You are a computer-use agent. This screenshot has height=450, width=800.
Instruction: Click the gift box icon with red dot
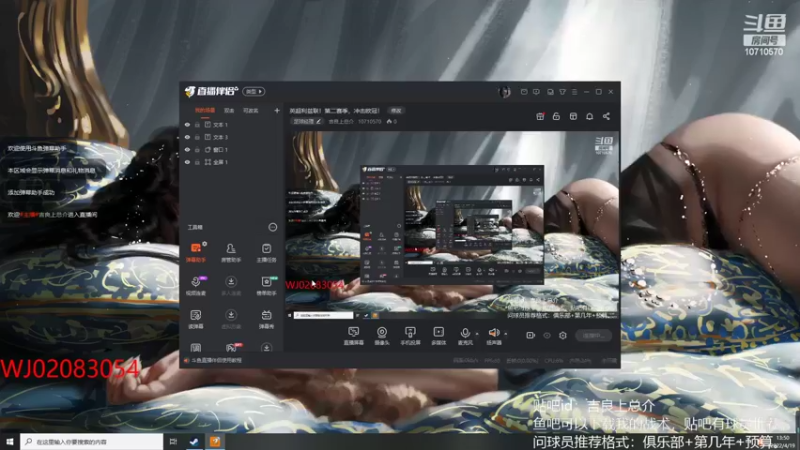(x=540, y=116)
